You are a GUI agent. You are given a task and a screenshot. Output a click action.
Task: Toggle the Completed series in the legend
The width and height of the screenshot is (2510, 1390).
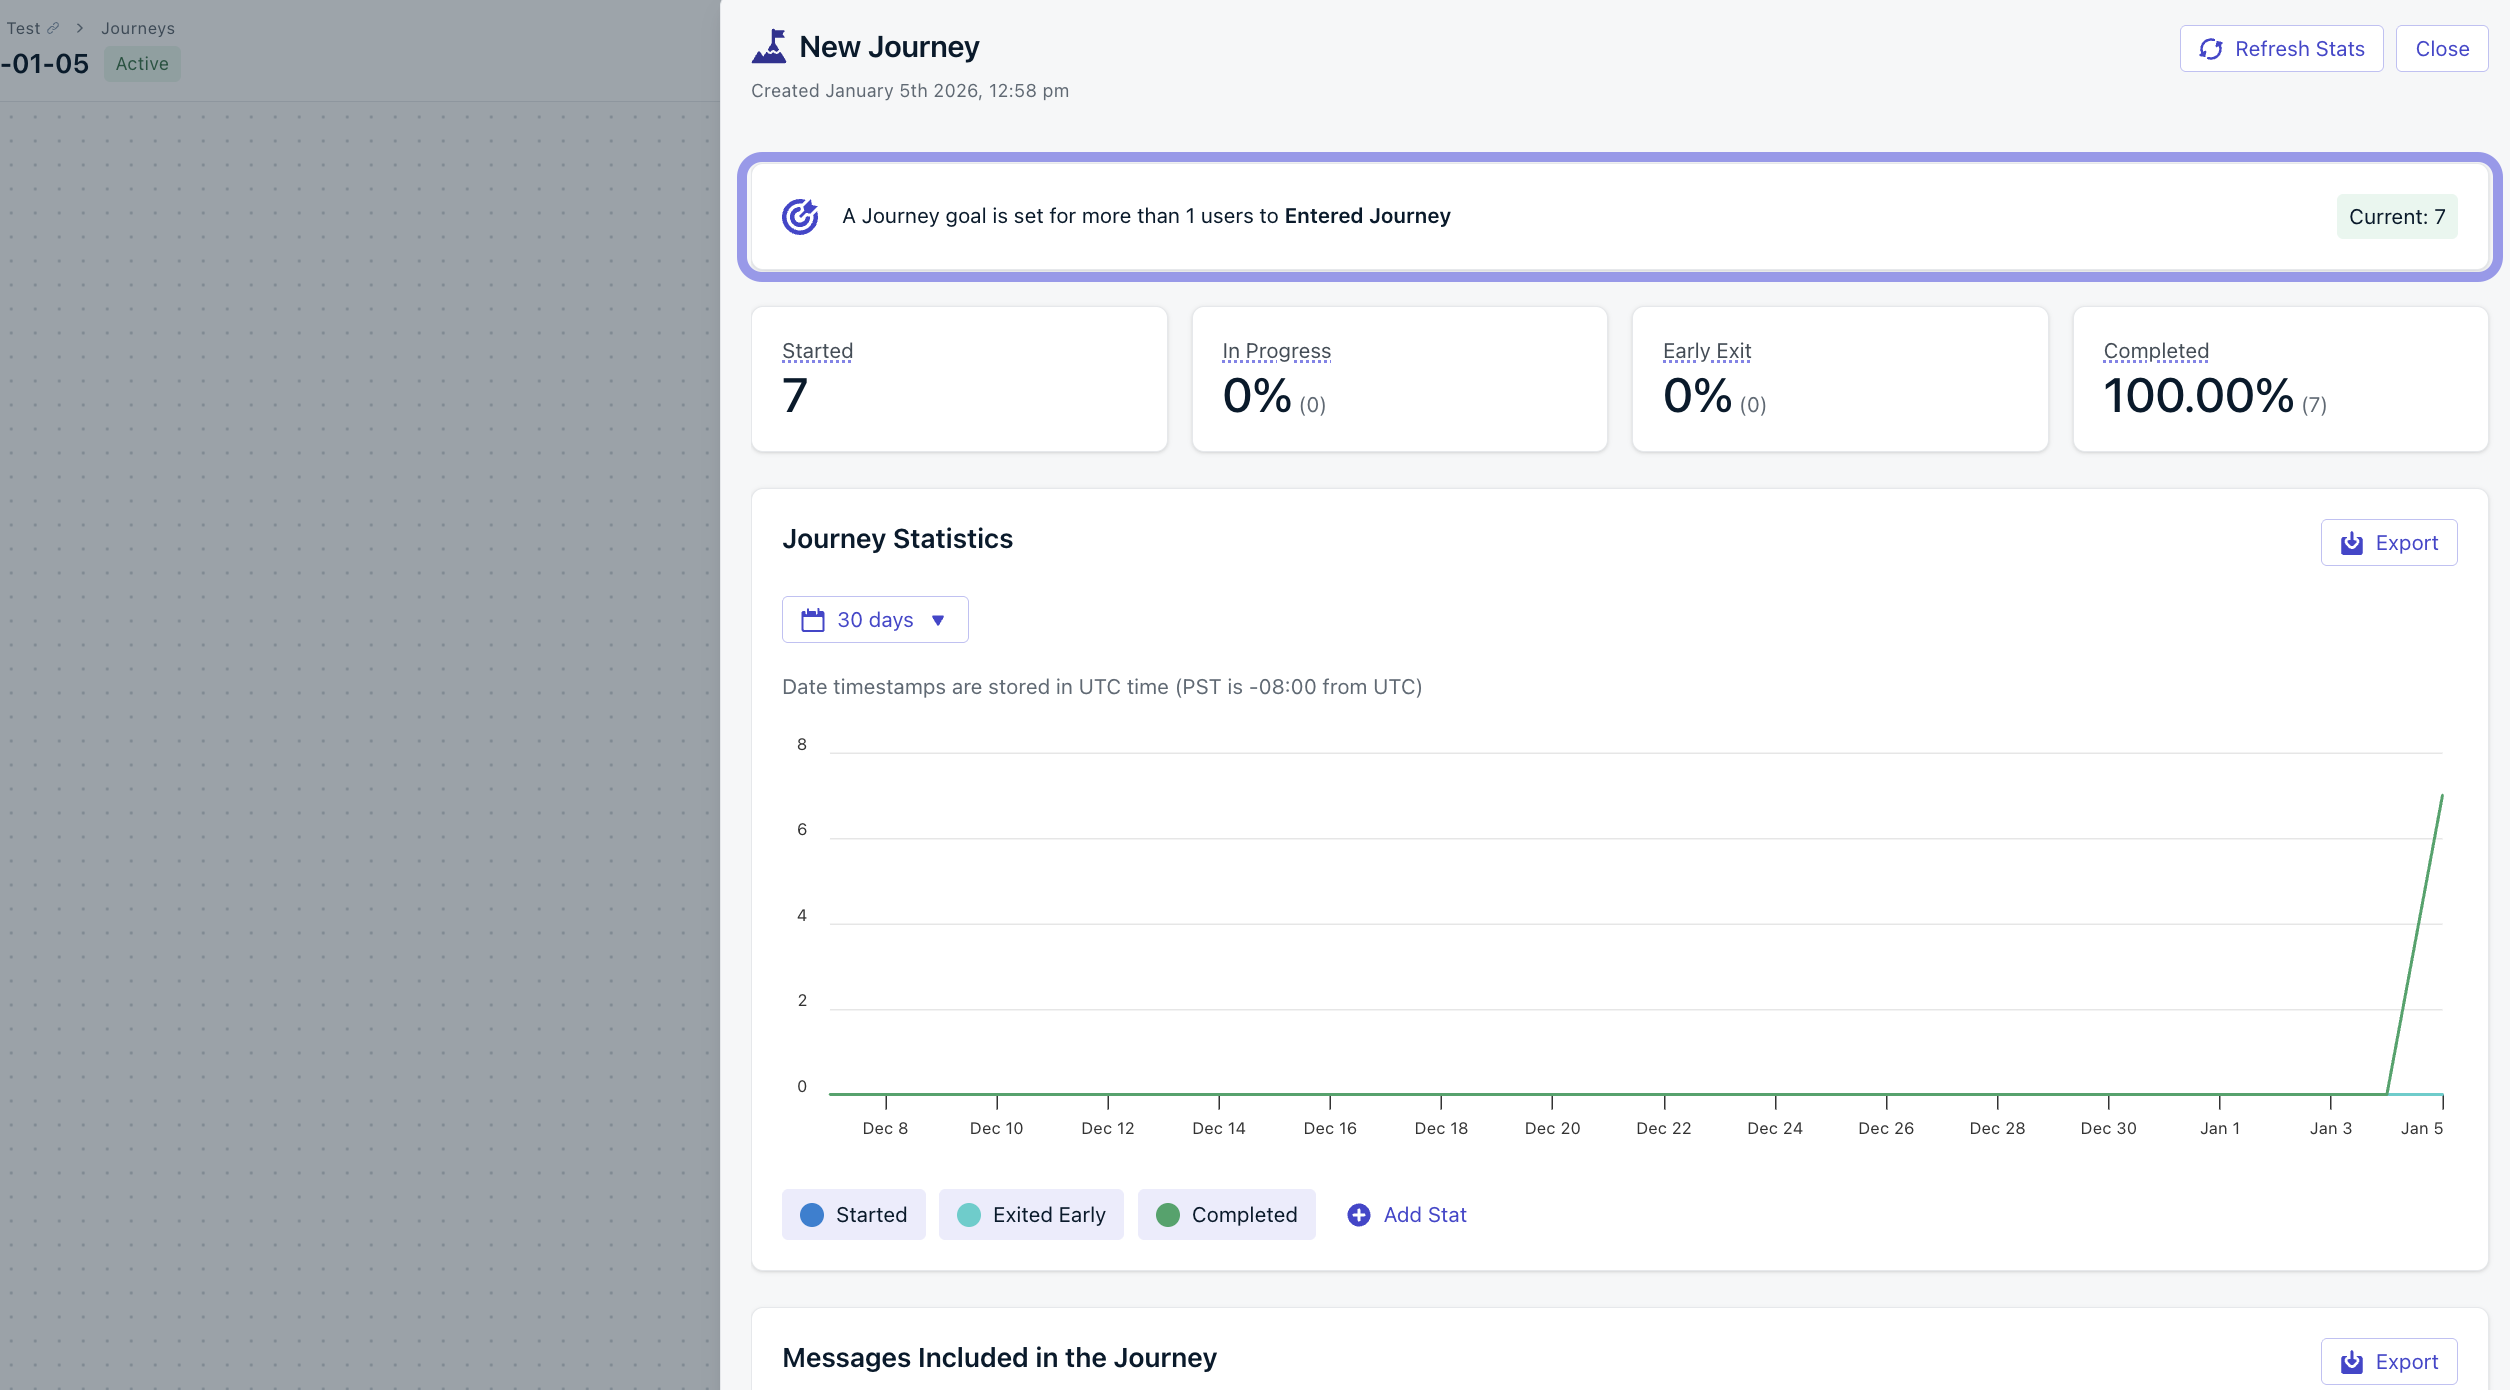[x=1226, y=1214]
